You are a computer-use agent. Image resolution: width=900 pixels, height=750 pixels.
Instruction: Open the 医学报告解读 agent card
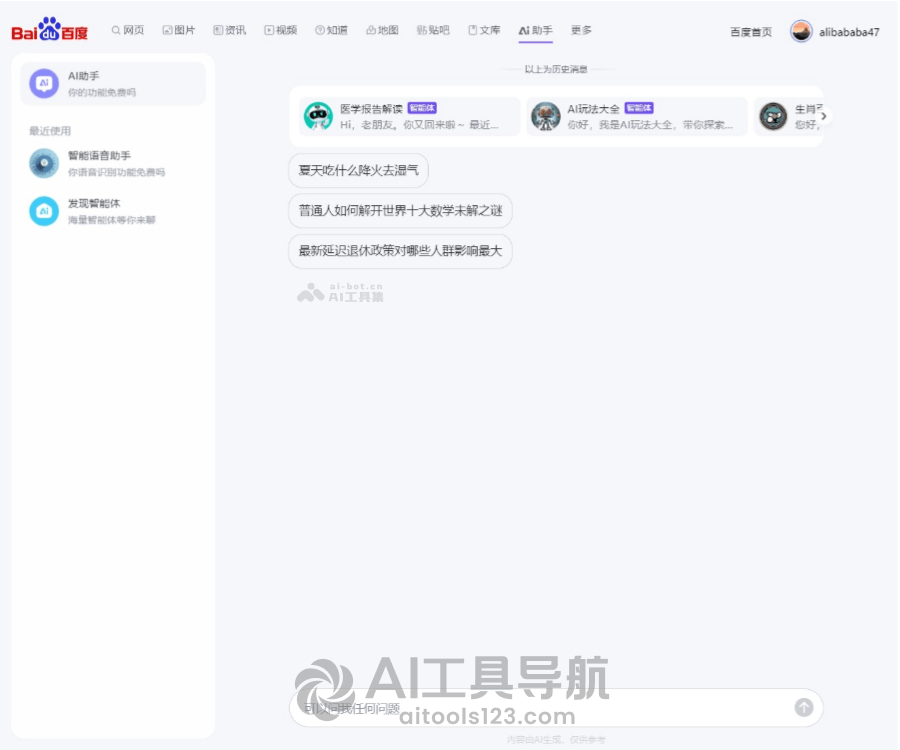410,116
